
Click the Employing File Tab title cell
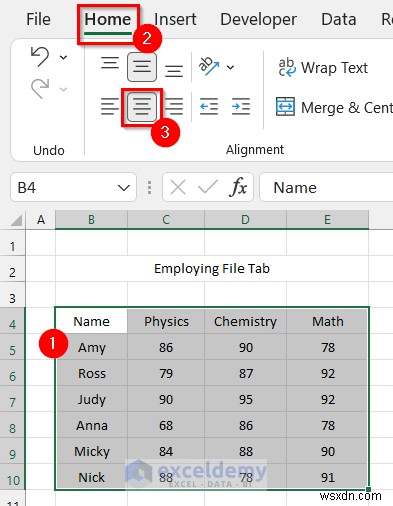tap(212, 269)
